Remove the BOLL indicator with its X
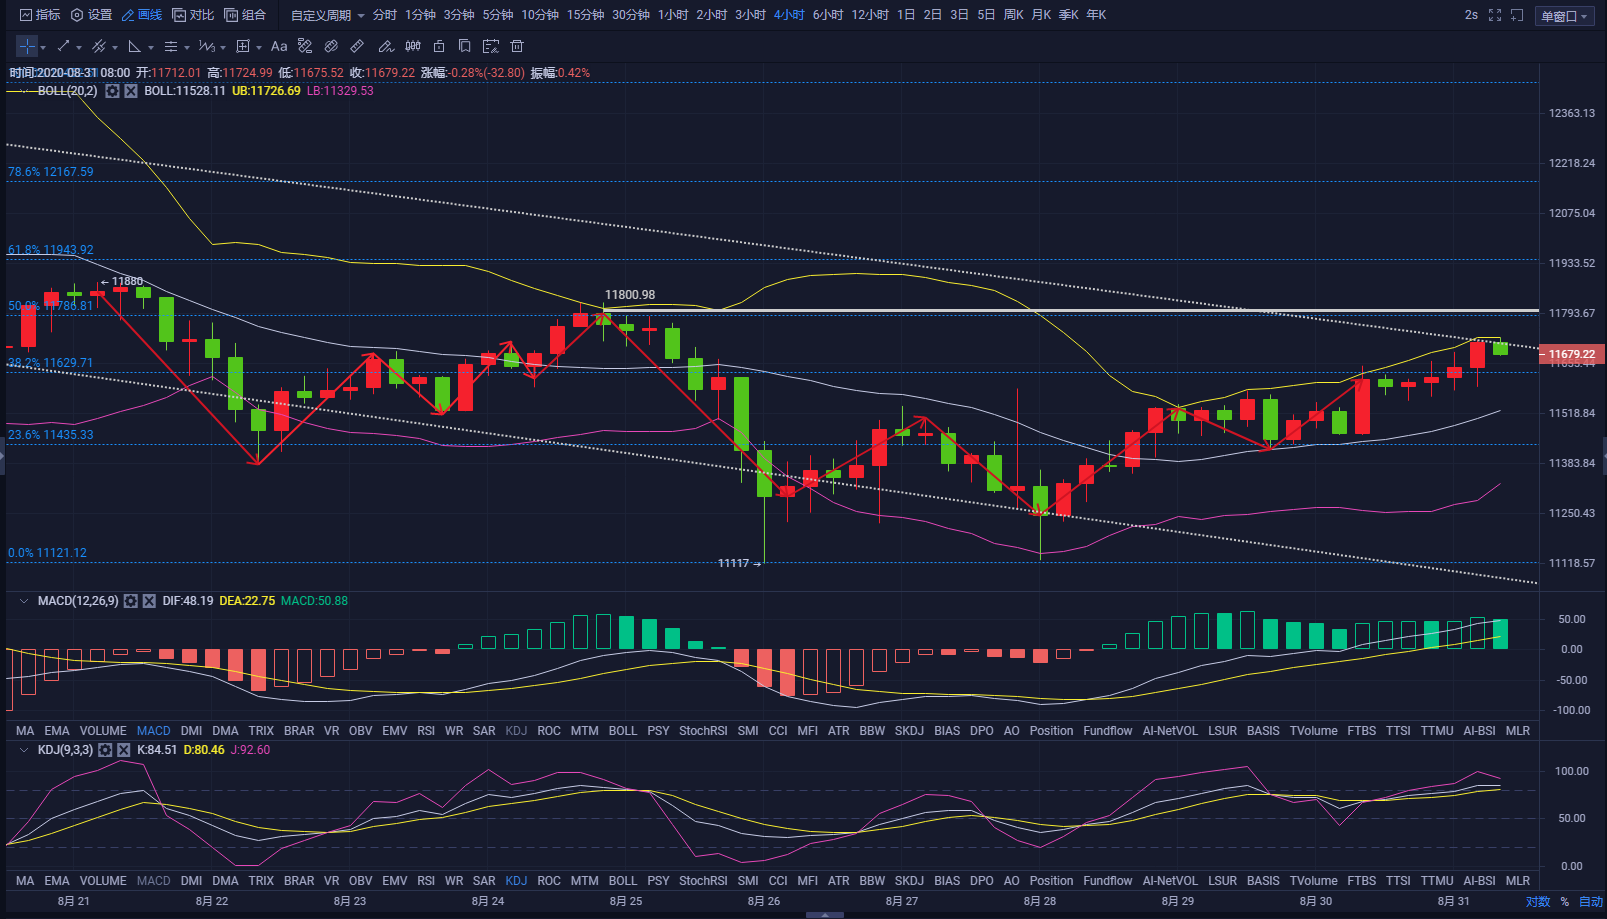This screenshot has width=1607, height=919. 131,91
